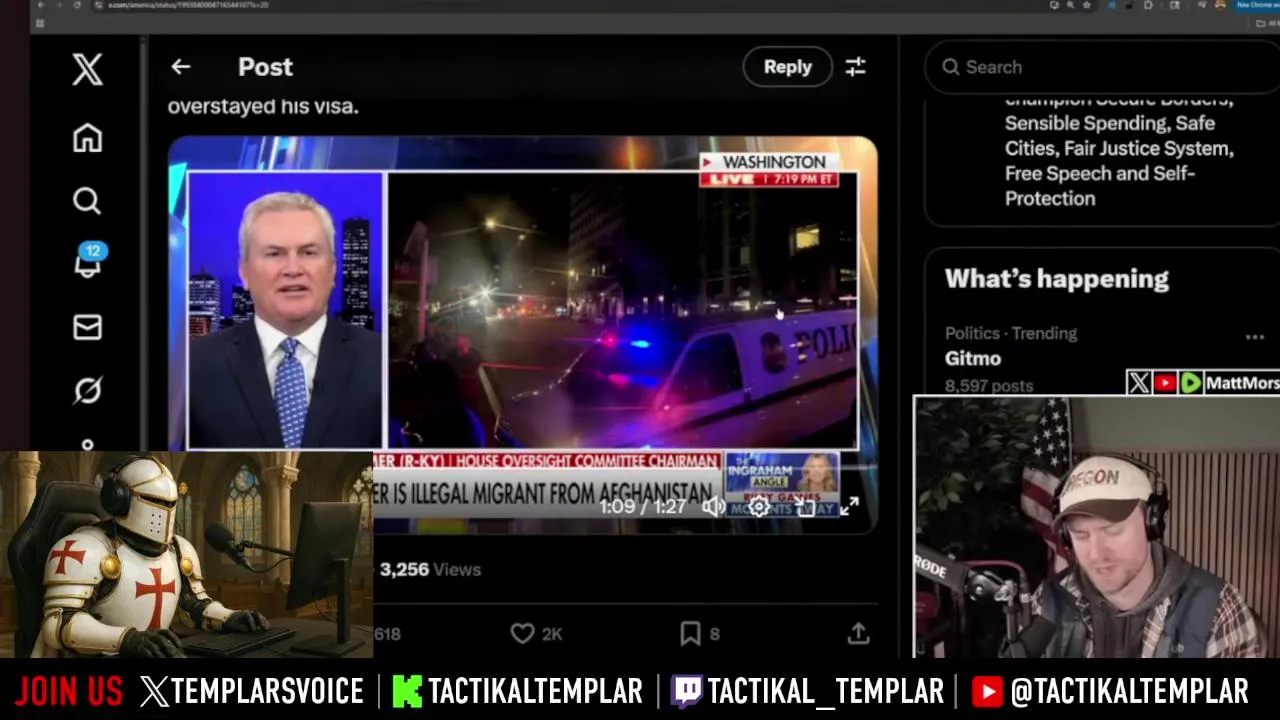Click the 8,597 posts text

(x=989, y=385)
